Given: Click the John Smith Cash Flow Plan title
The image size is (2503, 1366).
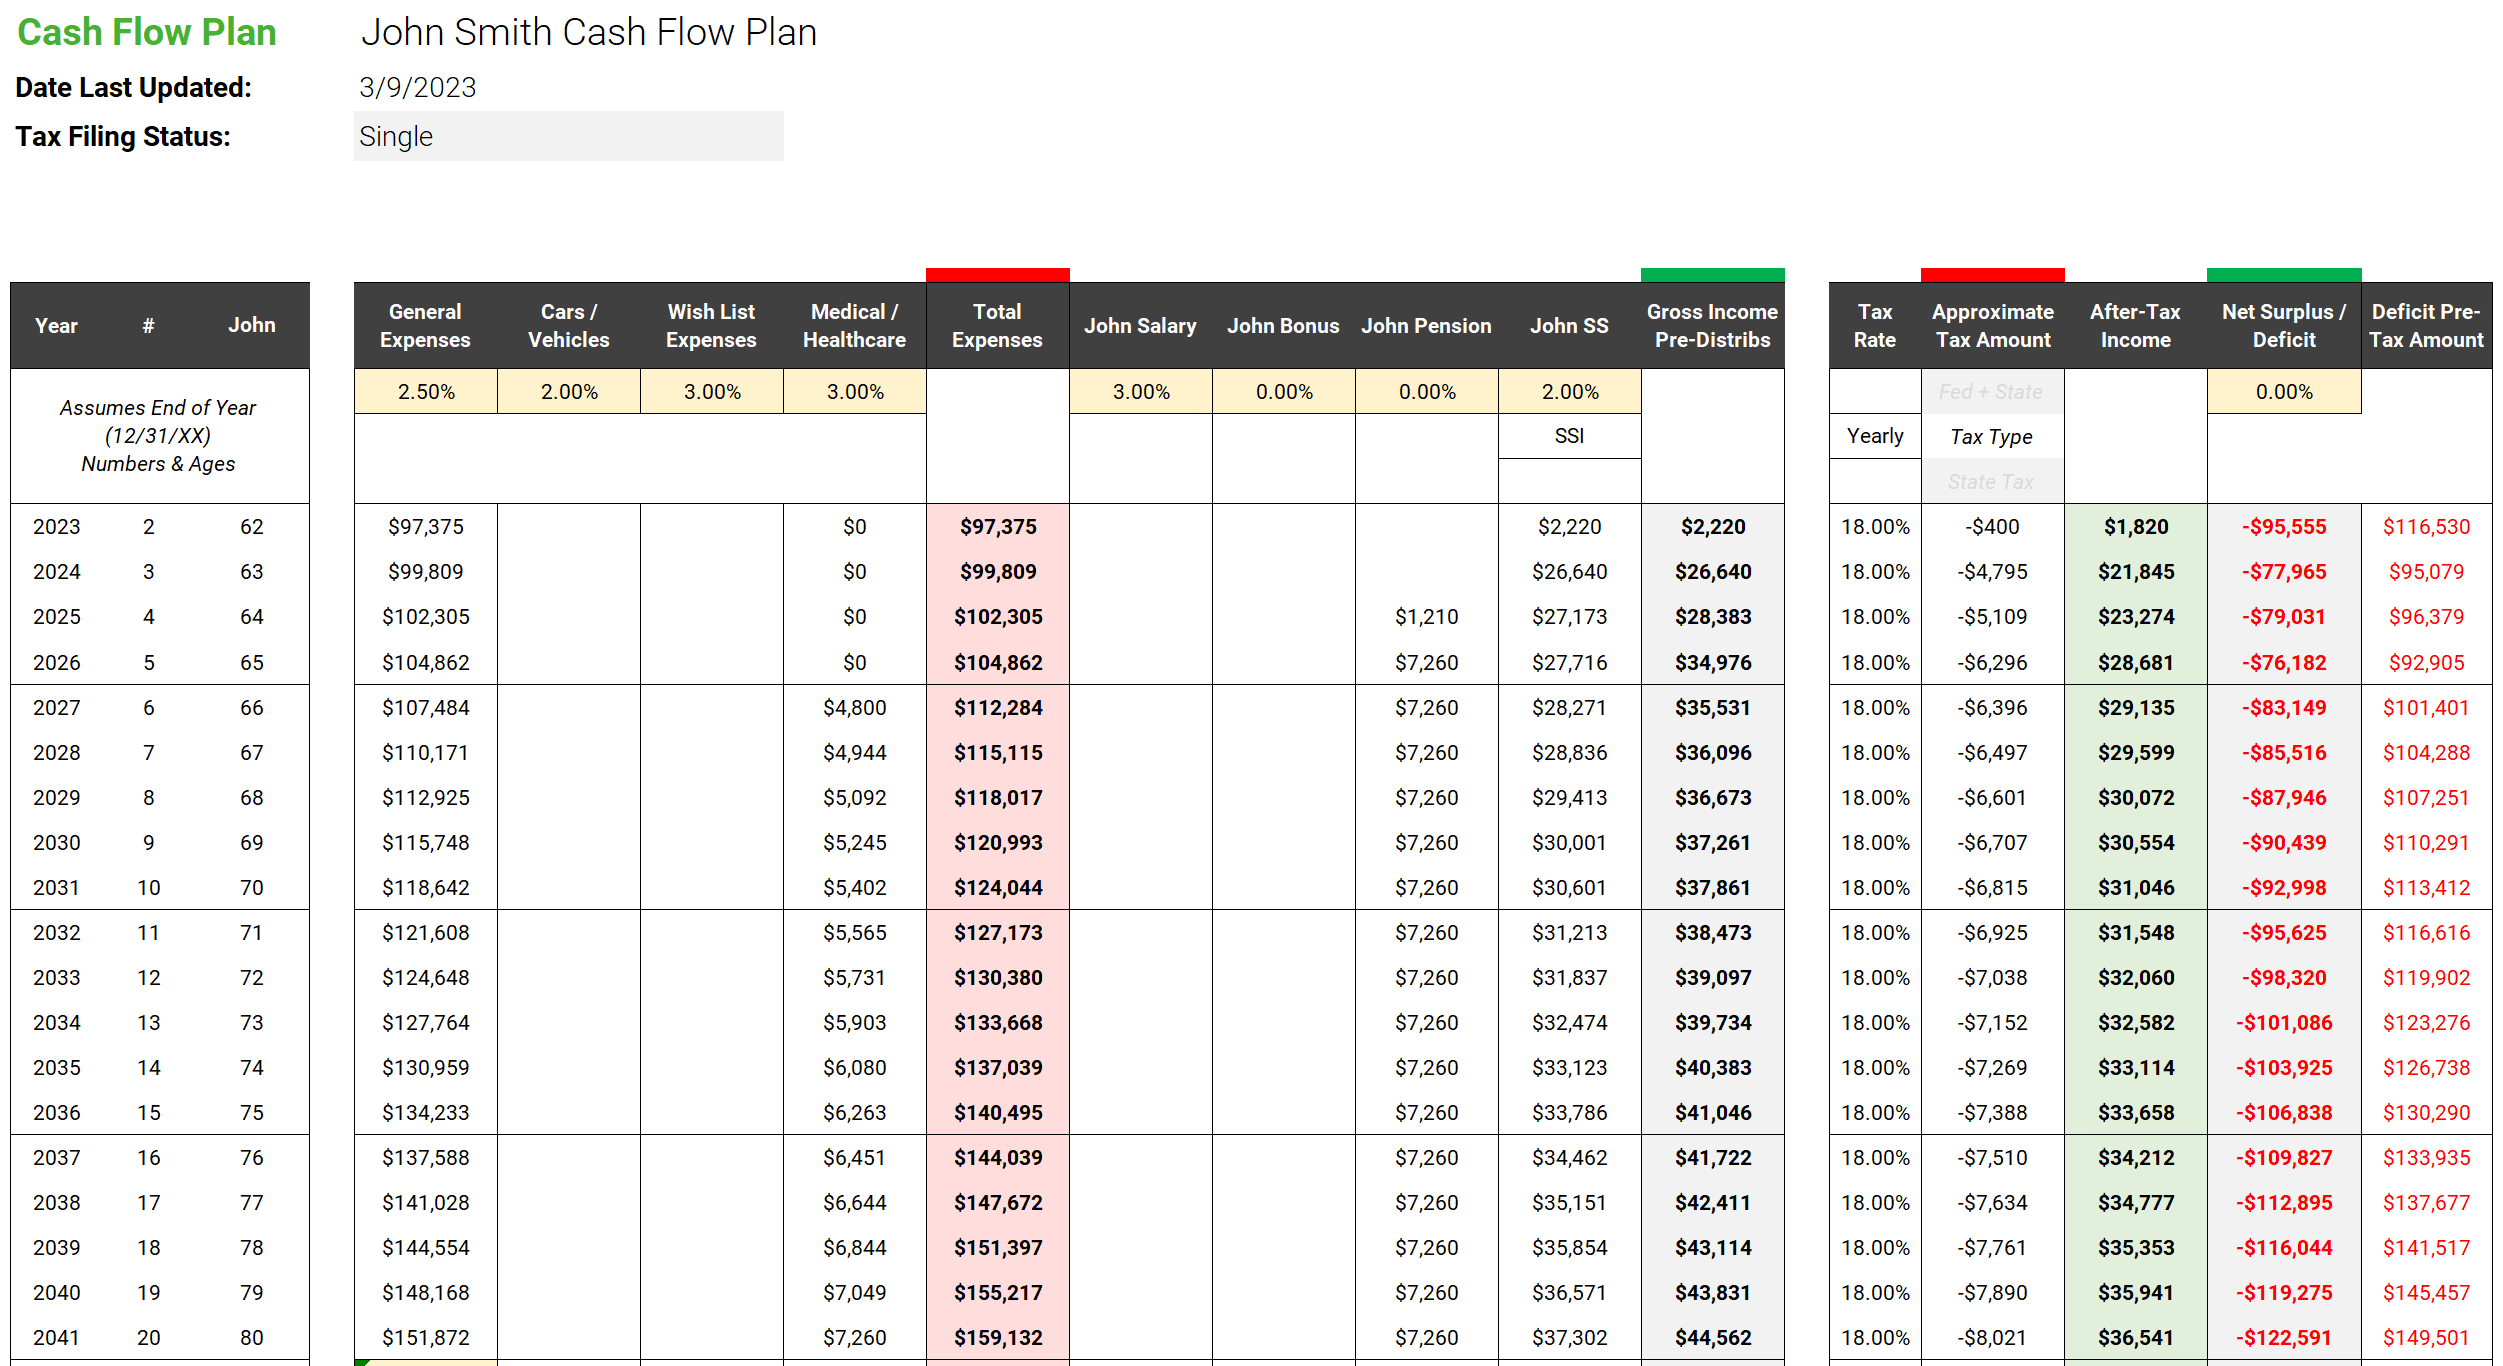Looking at the screenshot, I should point(590,32).
